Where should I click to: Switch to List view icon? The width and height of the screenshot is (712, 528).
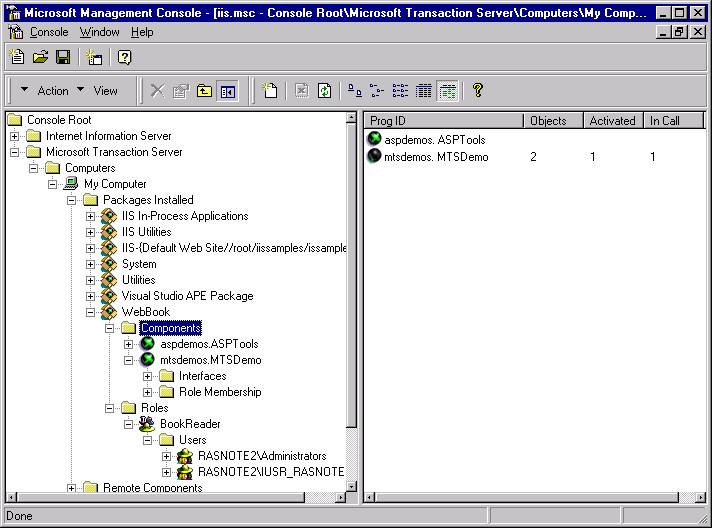coord(400,91)
